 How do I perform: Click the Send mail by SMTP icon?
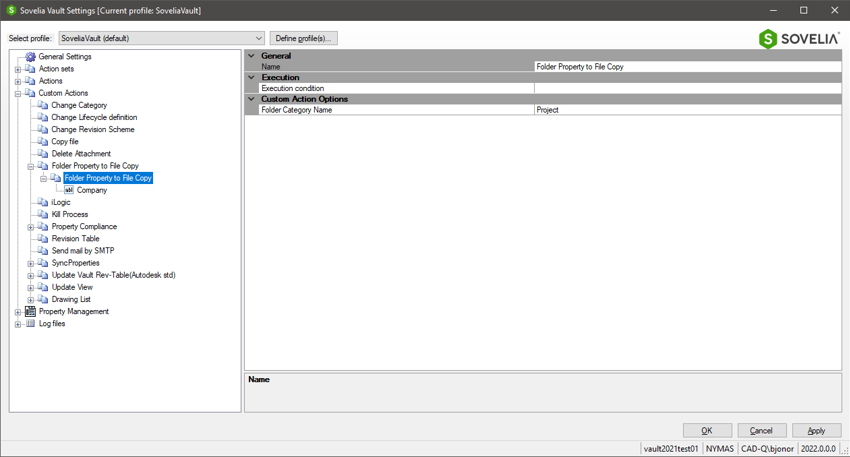(x=43, y=251)
